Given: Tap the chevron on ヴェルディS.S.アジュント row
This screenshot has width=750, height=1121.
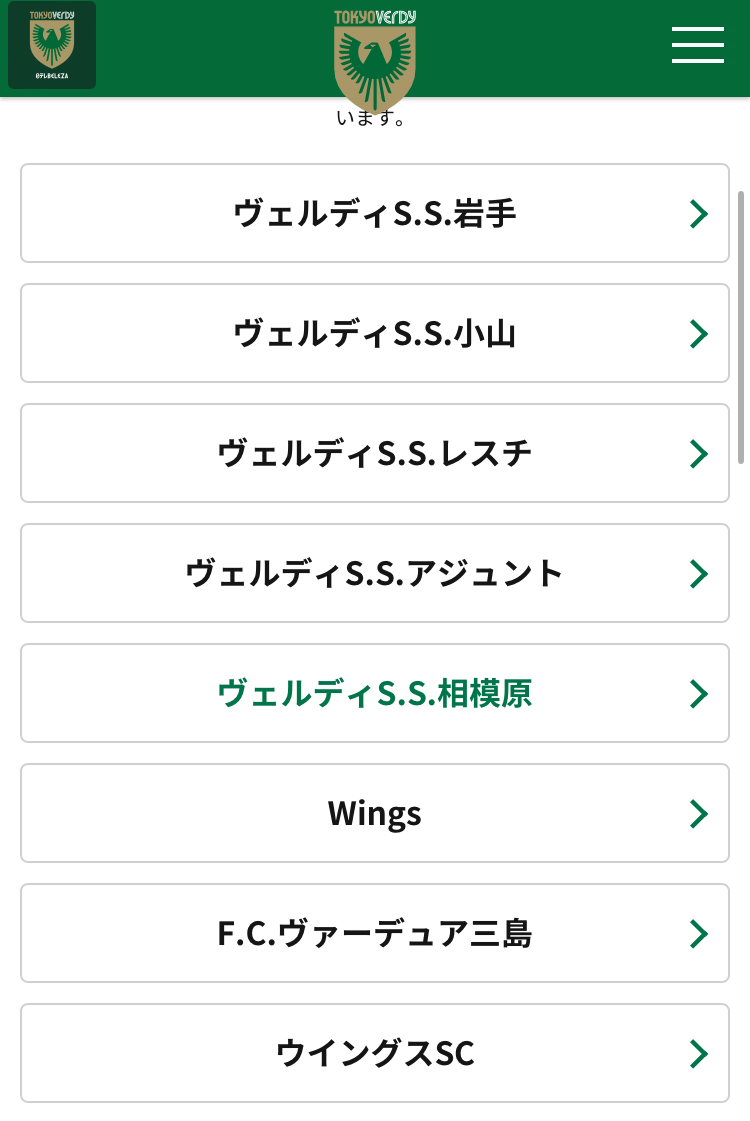Looking at the screenshot, I should (x=699, y=574).
